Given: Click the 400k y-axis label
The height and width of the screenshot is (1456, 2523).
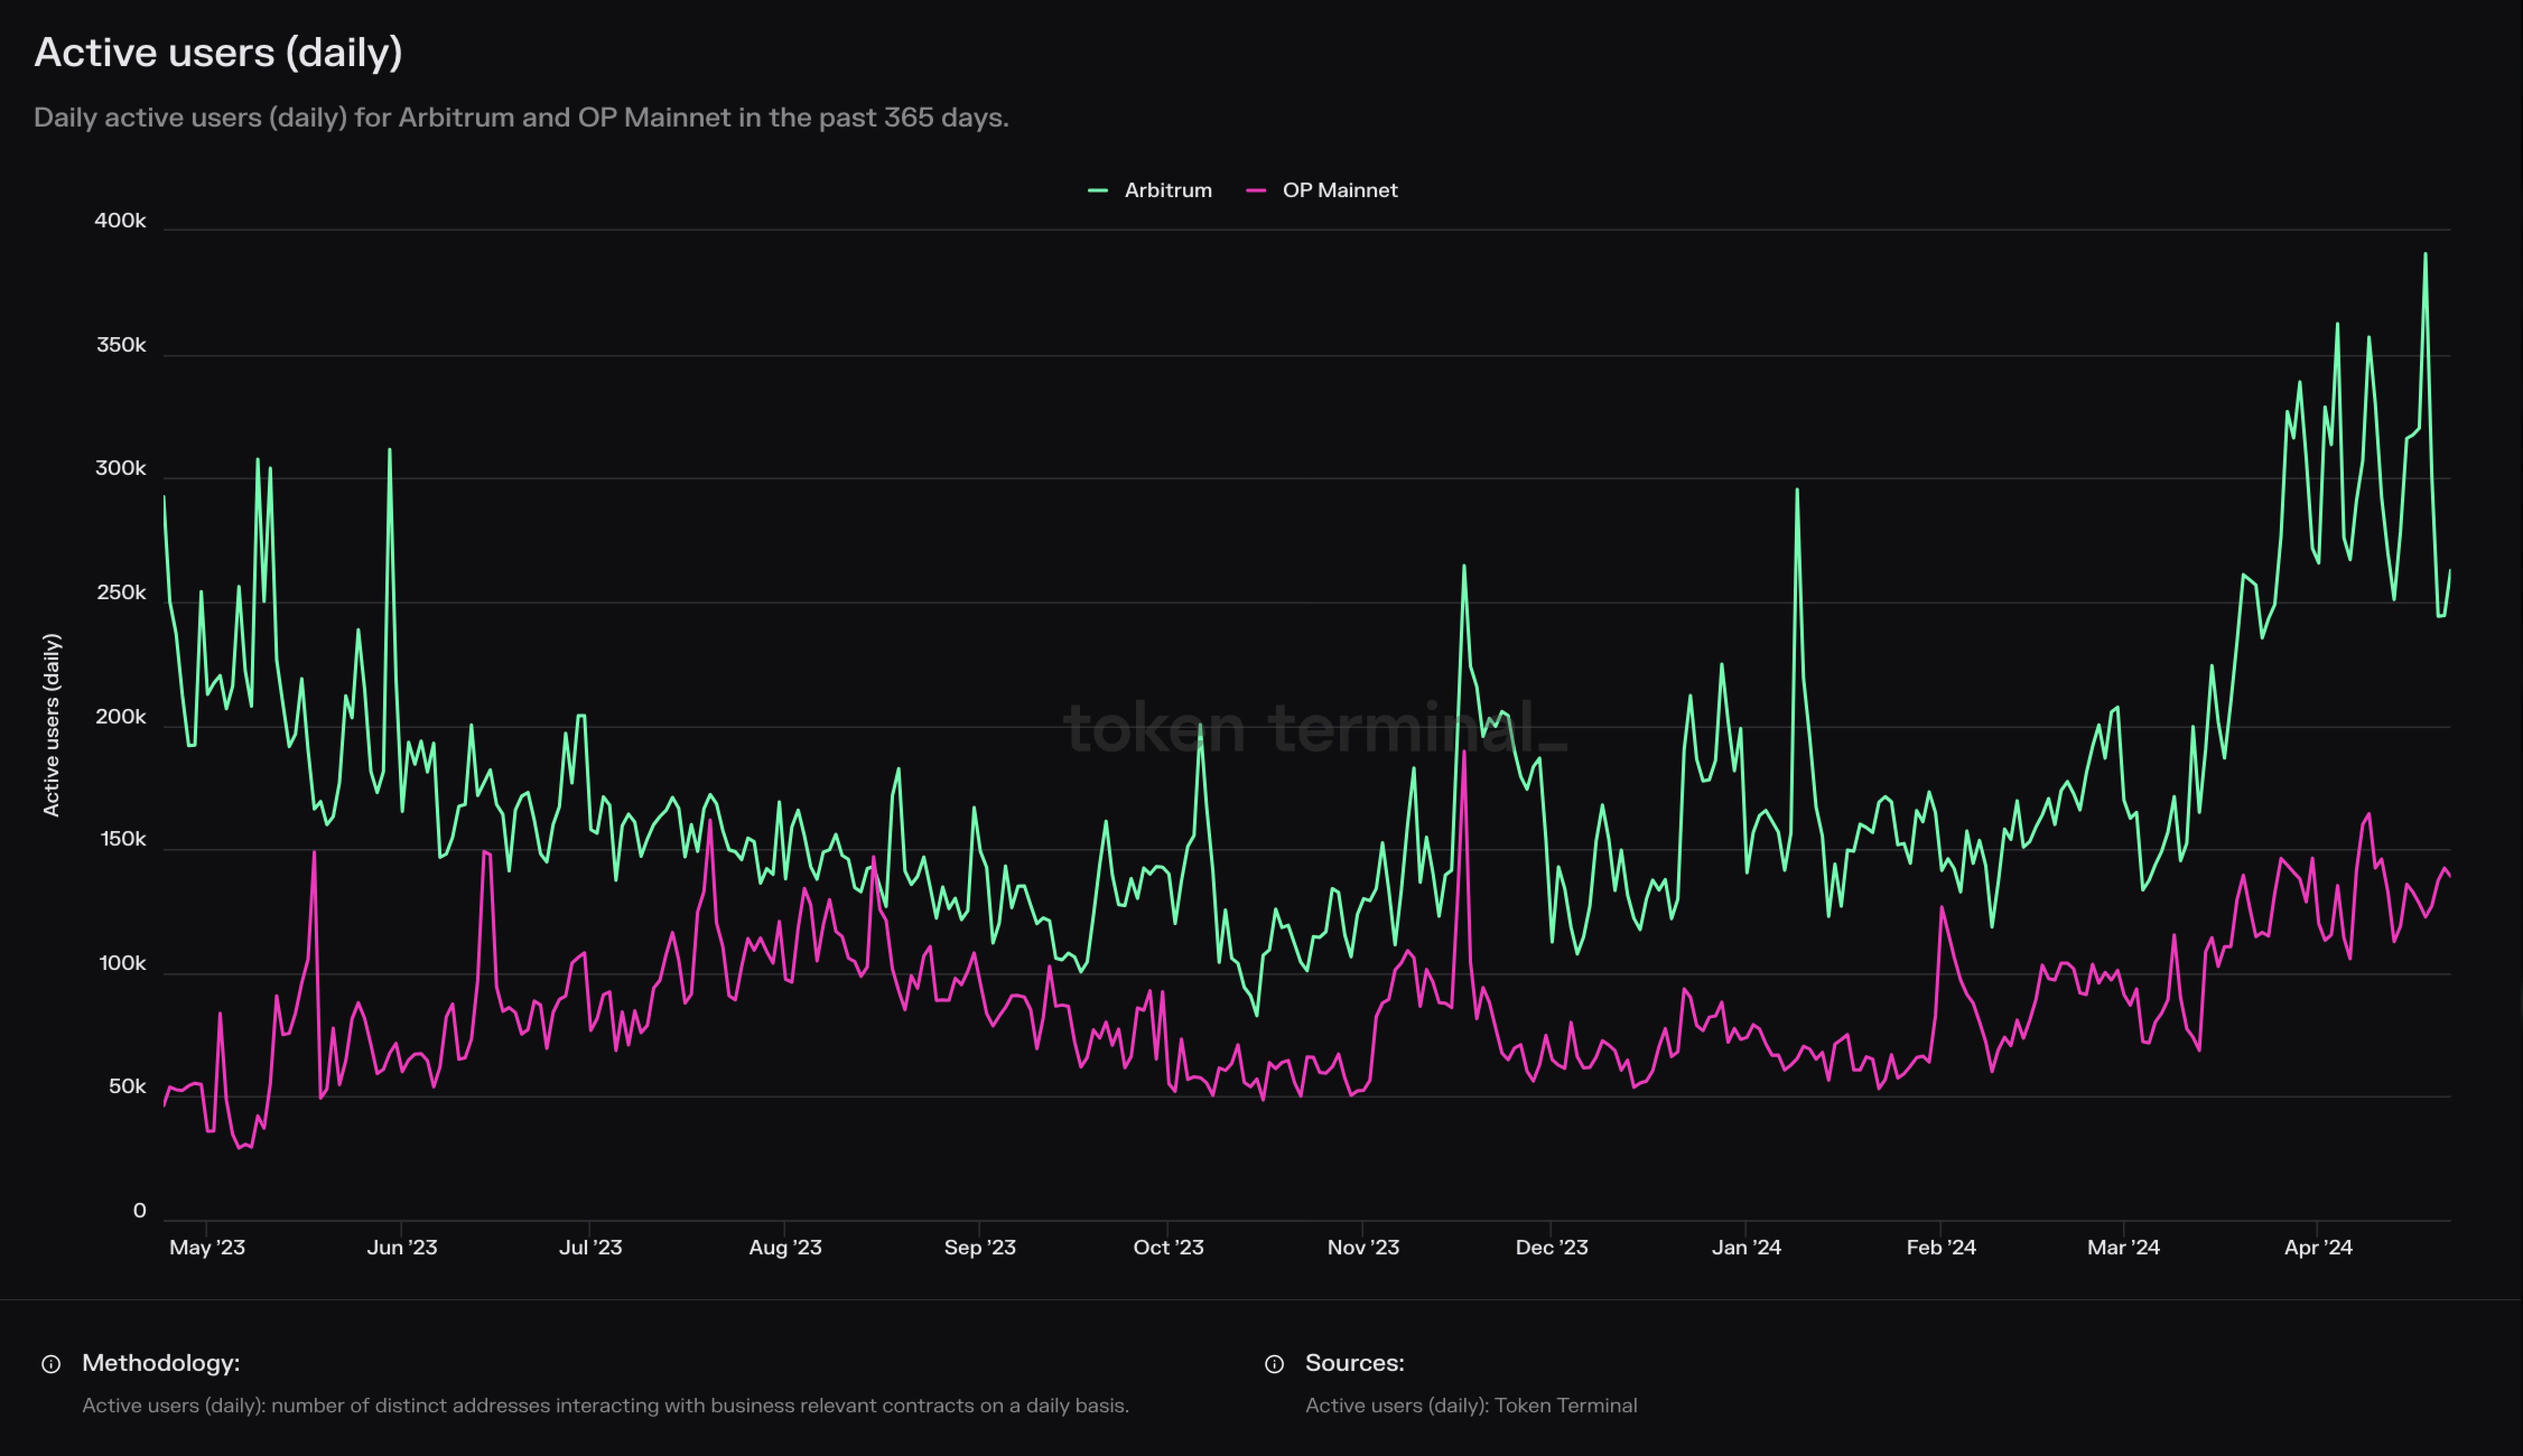Looking at the screenshot, I should pyautogui.click(x=120, y=221).
